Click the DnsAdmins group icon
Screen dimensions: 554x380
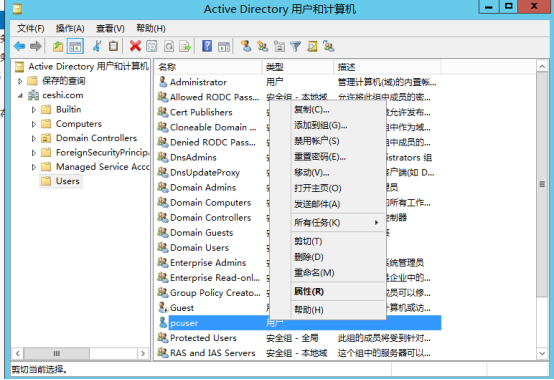(x=163, y=157)
